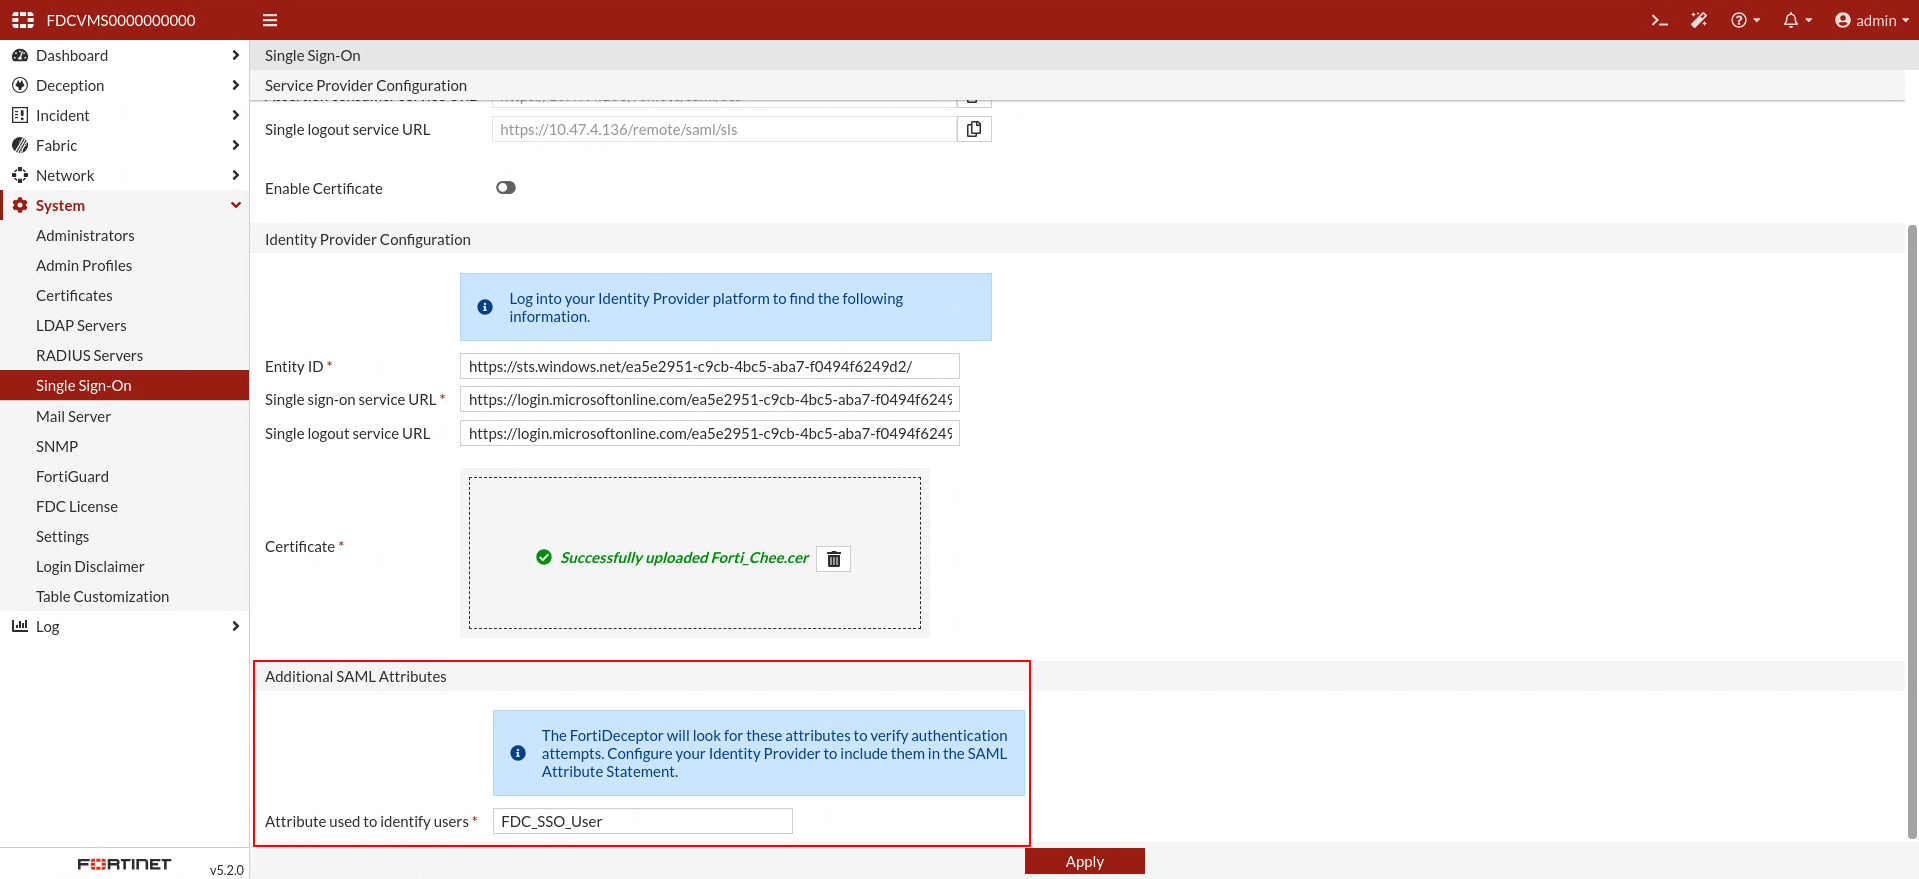Click the page vertical scrollbar
The height and width of the screenshot is (879, 1919).
[1912, 530]
